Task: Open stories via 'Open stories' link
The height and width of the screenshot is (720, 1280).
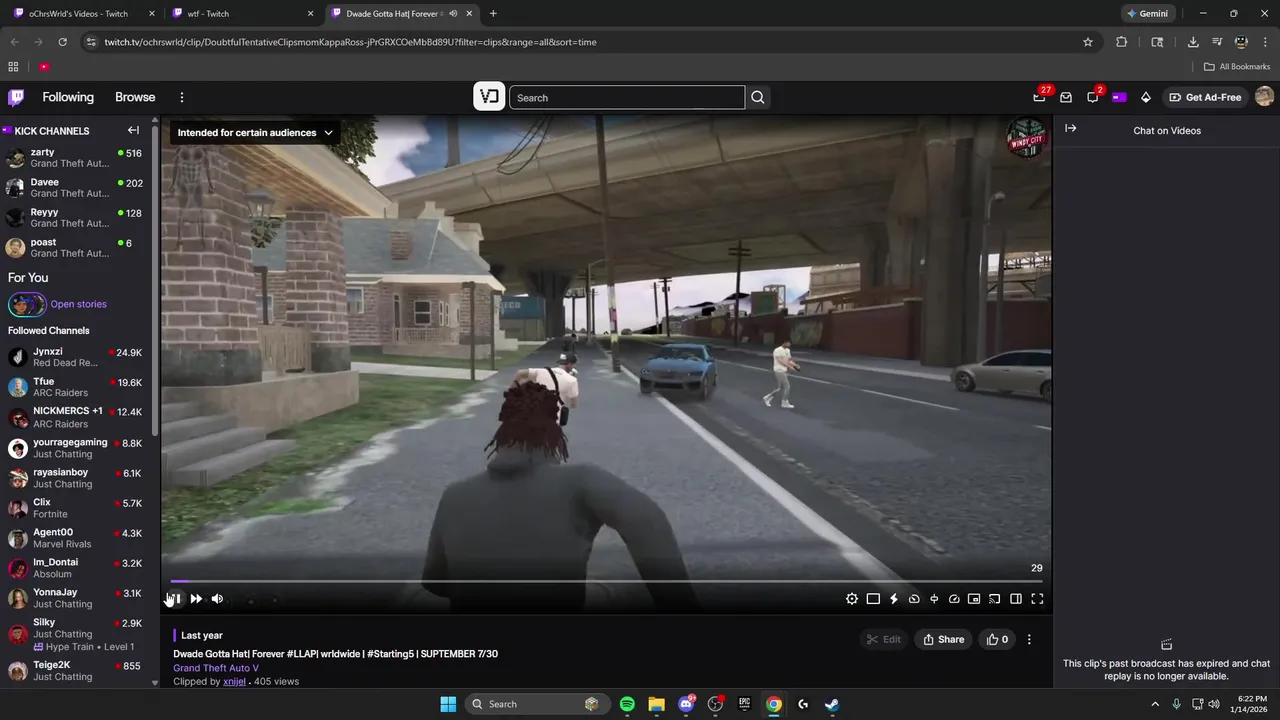Action: click(78, 304)
